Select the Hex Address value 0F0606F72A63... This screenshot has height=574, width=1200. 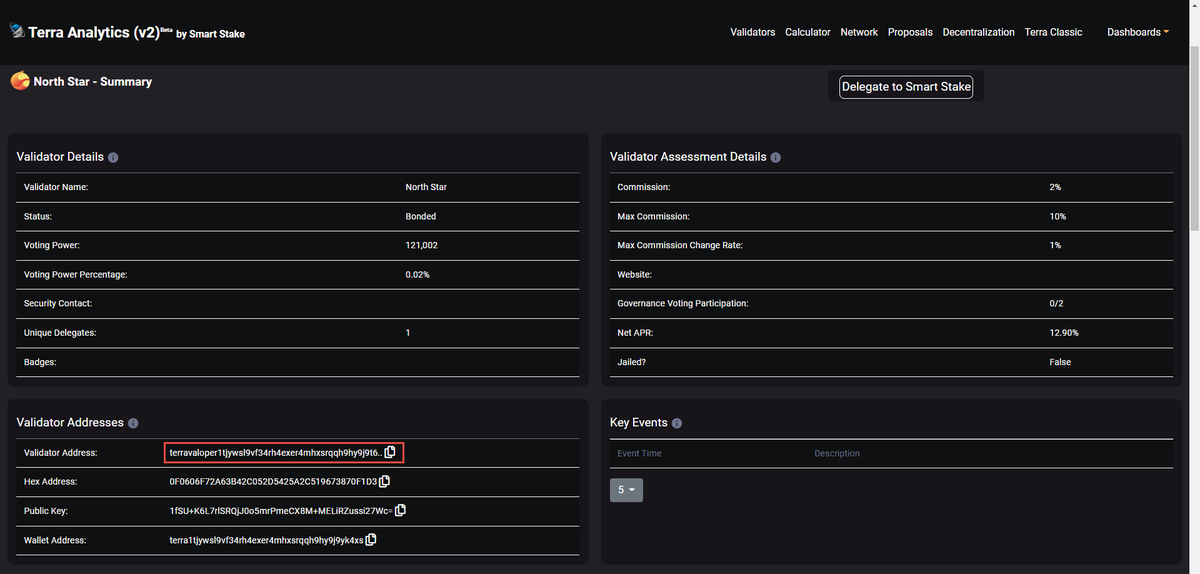(x=273, y=482)
